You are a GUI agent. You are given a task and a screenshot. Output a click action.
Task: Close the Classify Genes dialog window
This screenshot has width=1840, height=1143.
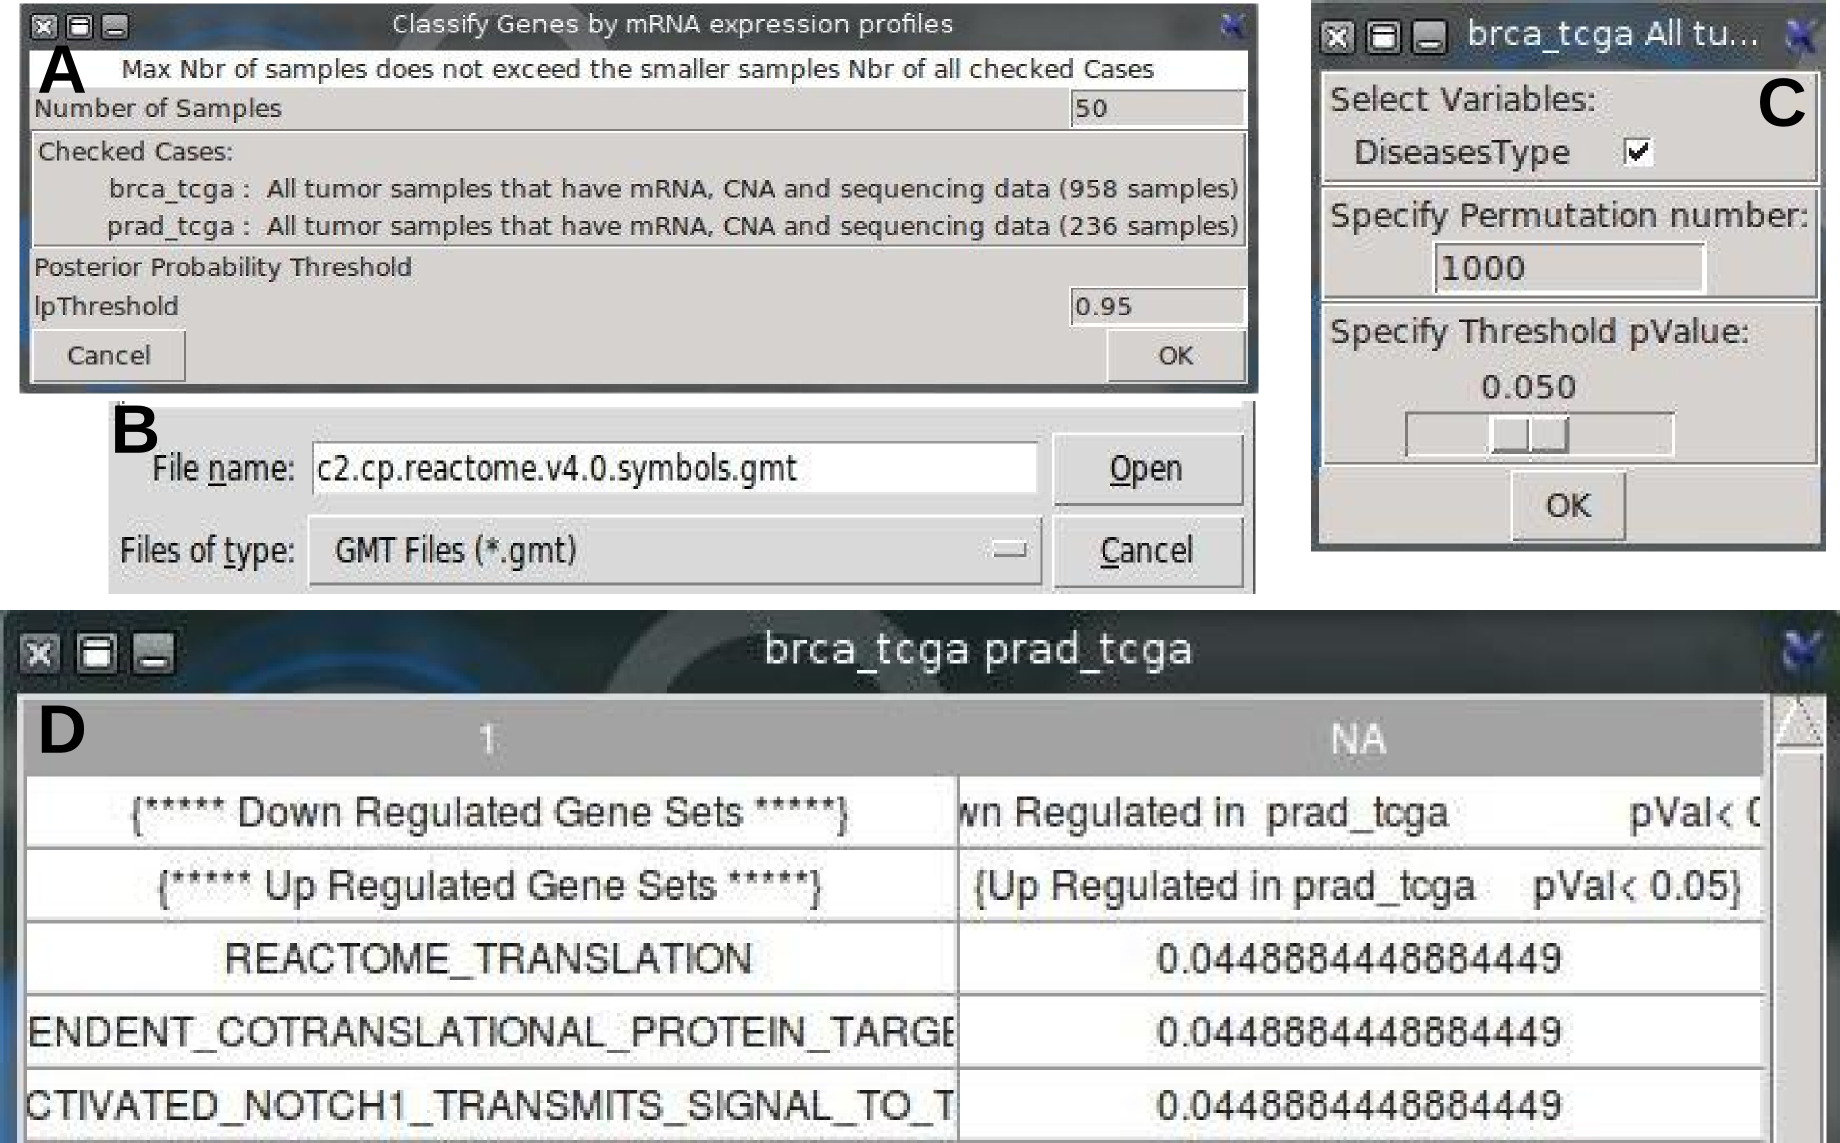click(43, 27)
